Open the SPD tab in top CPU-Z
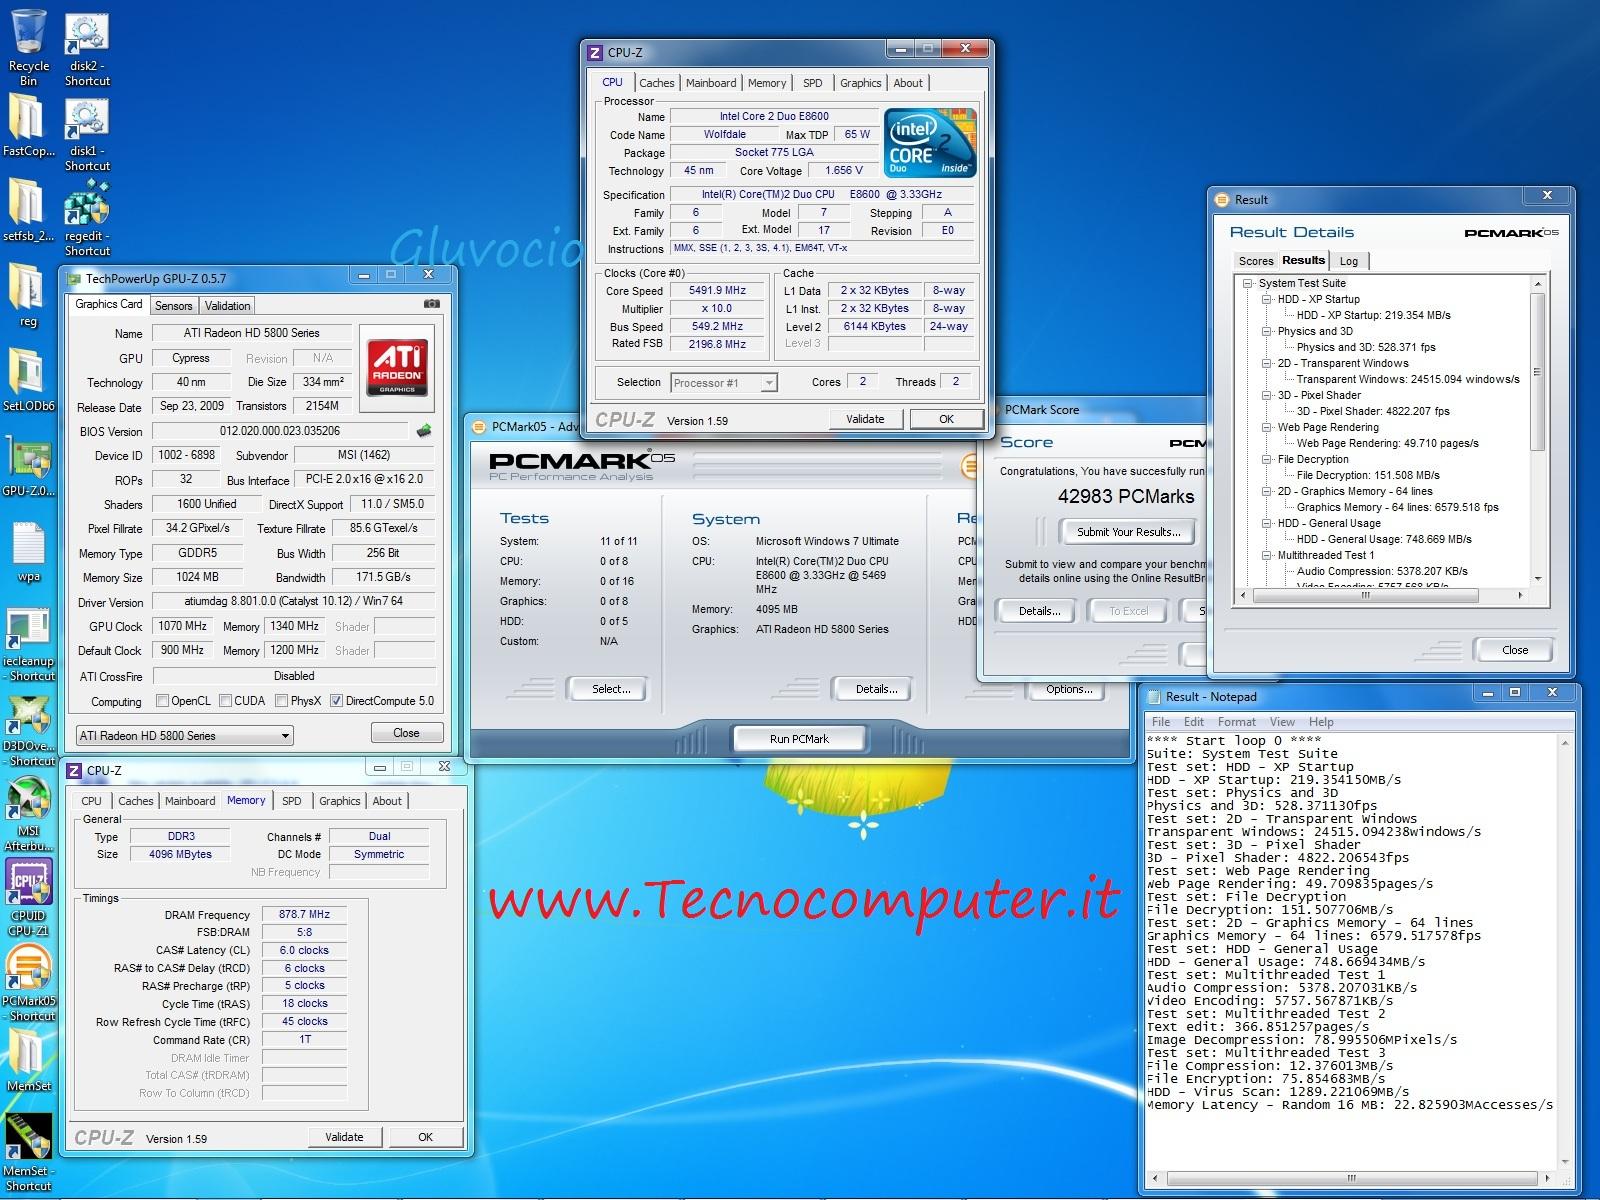The width and height of the screenshot is (1600, 1200). click(x=813, y=83)
